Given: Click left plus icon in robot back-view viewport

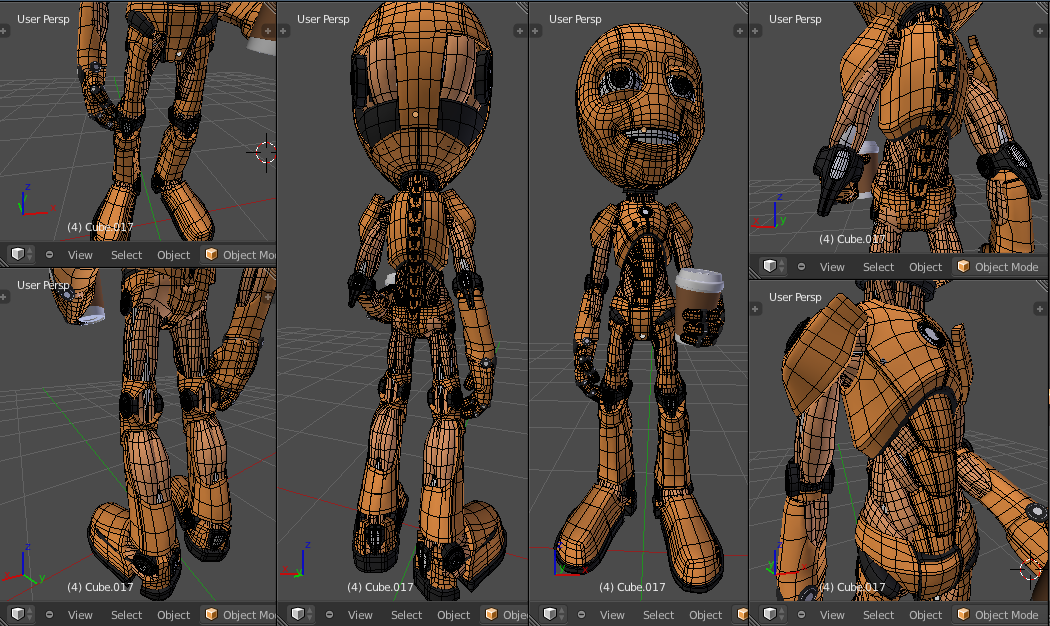Looking at the screenshot, I should [x=283, y=31].
